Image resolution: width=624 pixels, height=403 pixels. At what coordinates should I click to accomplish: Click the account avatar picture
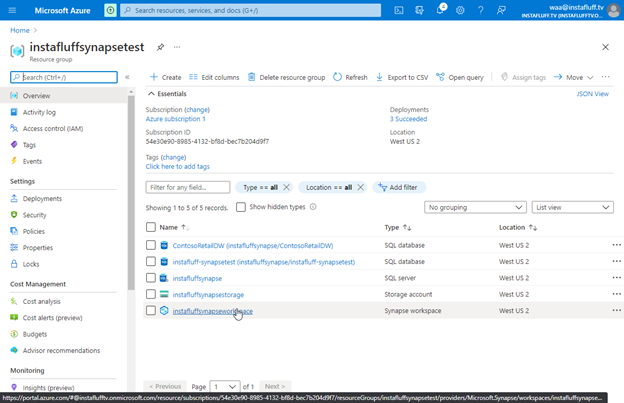(x=614, y=10)
